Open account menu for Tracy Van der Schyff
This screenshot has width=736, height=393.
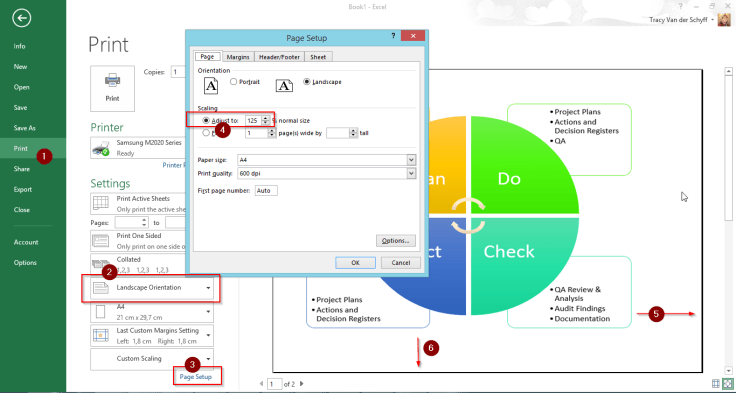[713, 20]
